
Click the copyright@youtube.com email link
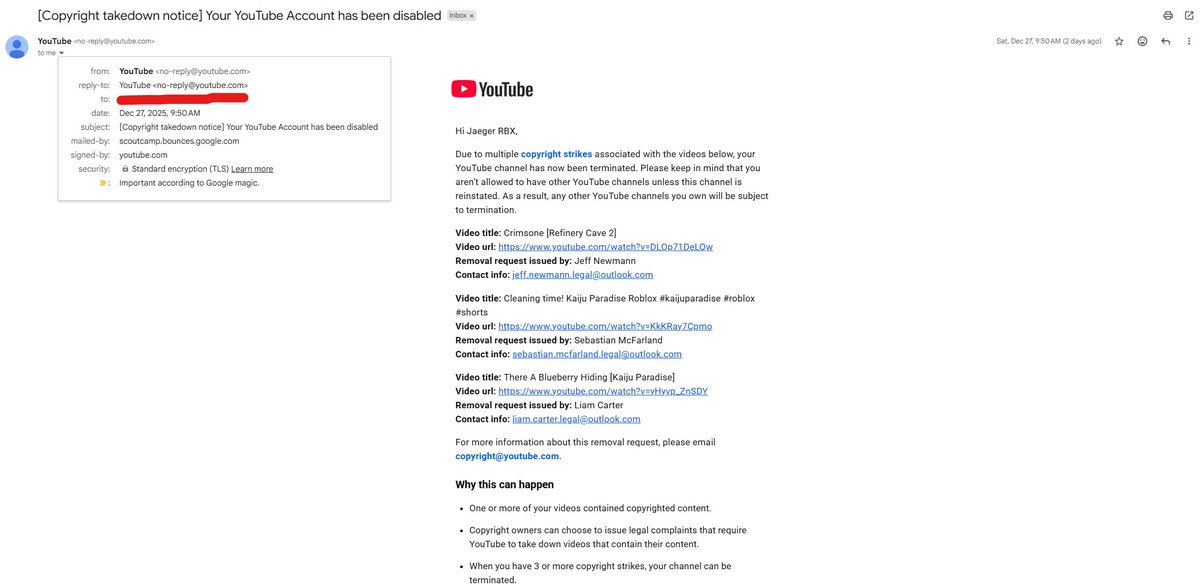(x=507, y=456)
